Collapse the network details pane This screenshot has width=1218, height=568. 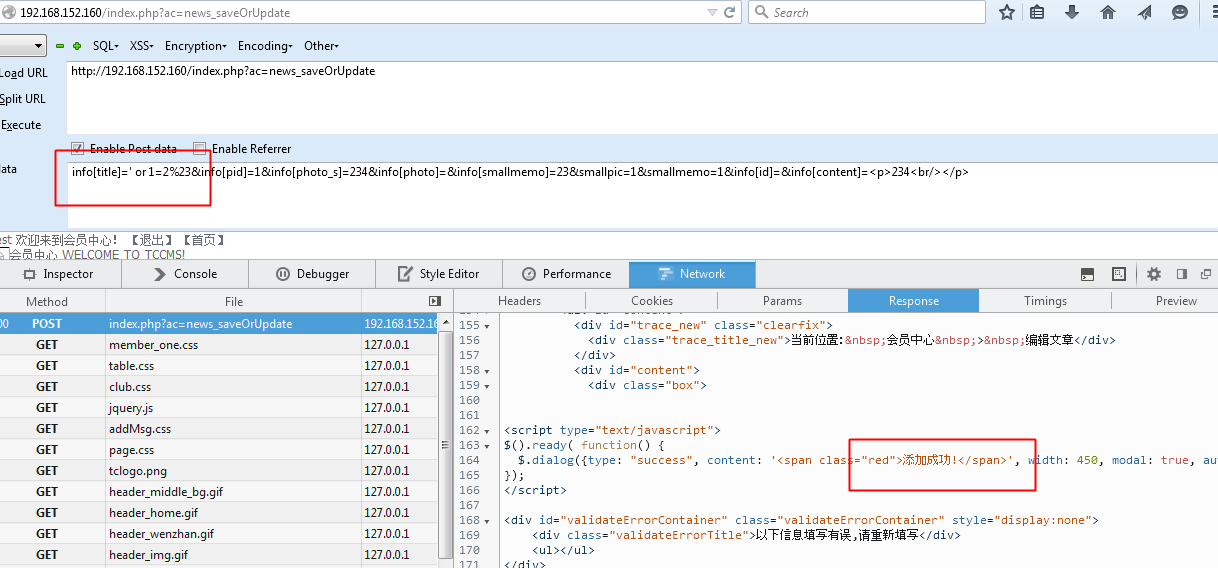[x=434, y=301]
